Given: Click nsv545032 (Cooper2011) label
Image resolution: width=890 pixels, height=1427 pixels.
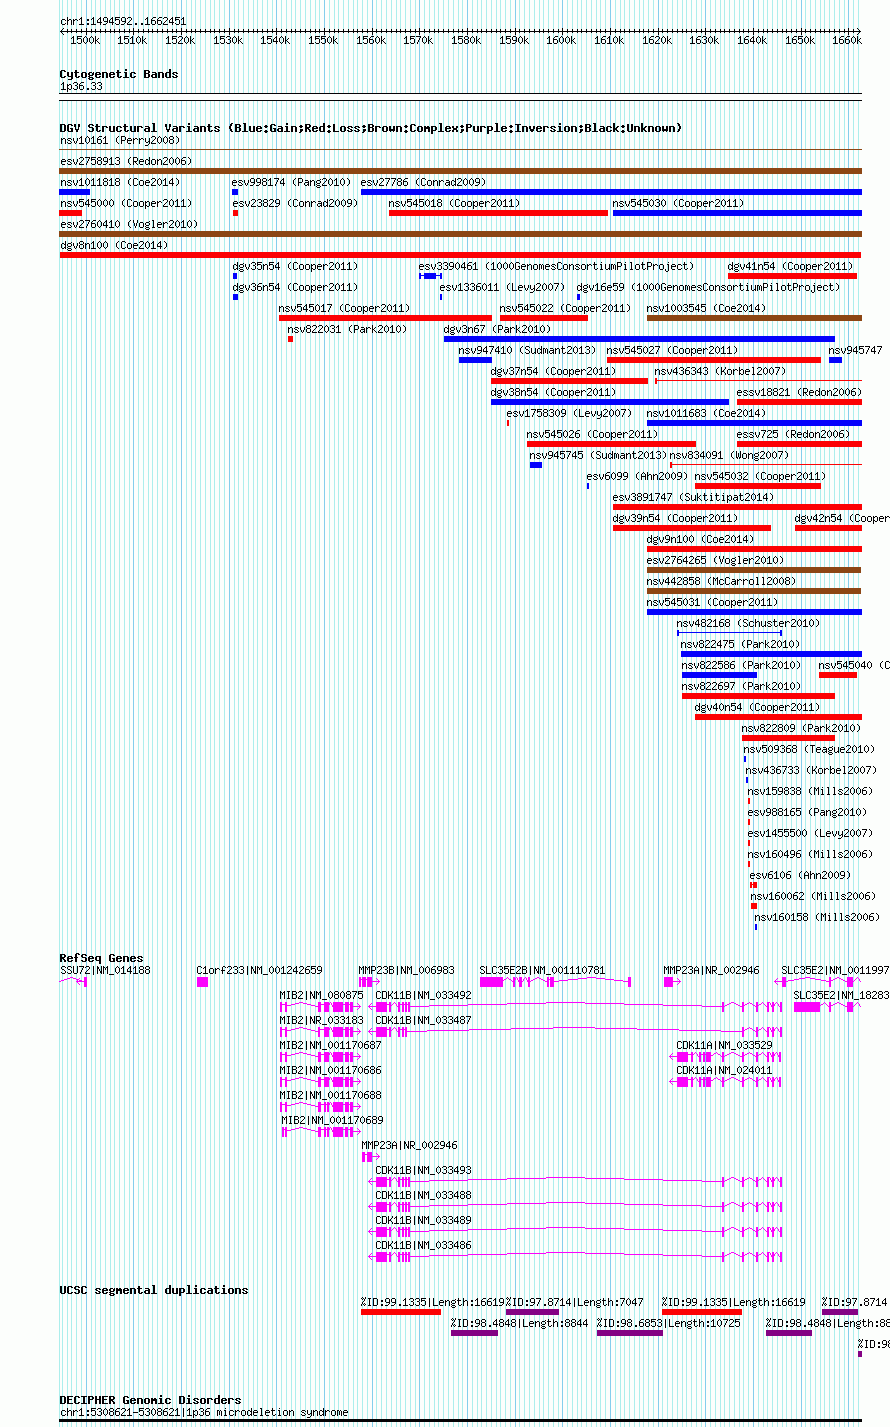Looking at the screenshot, I should [760, 476].
